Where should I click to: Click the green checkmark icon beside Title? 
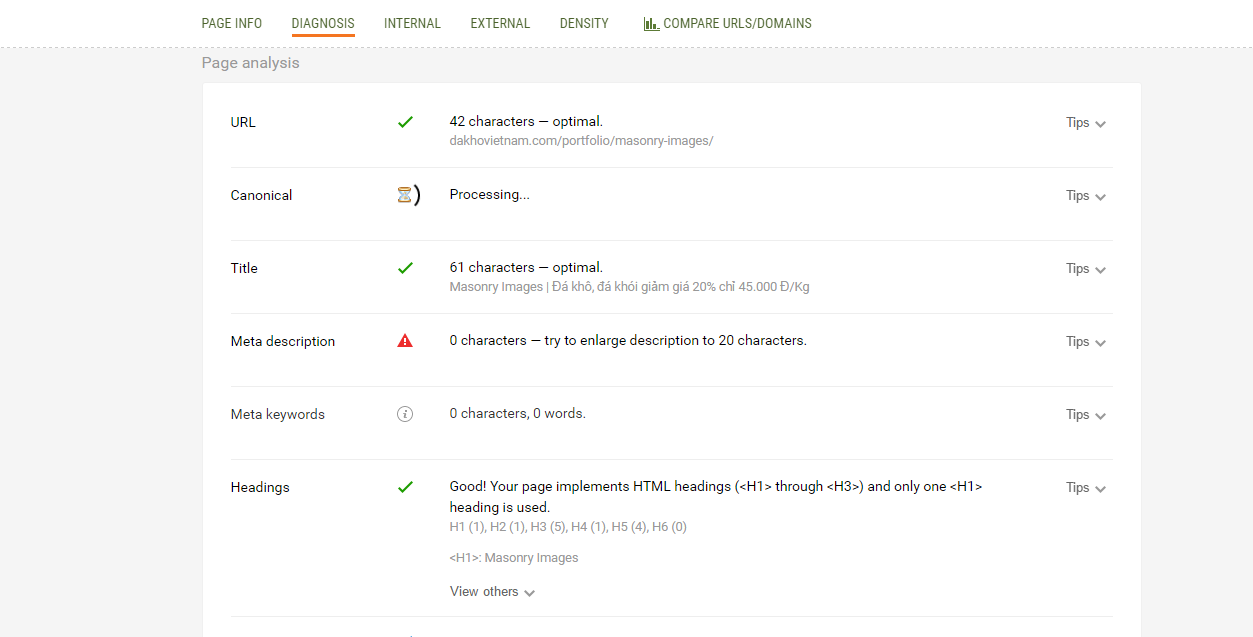pos(405,268)
